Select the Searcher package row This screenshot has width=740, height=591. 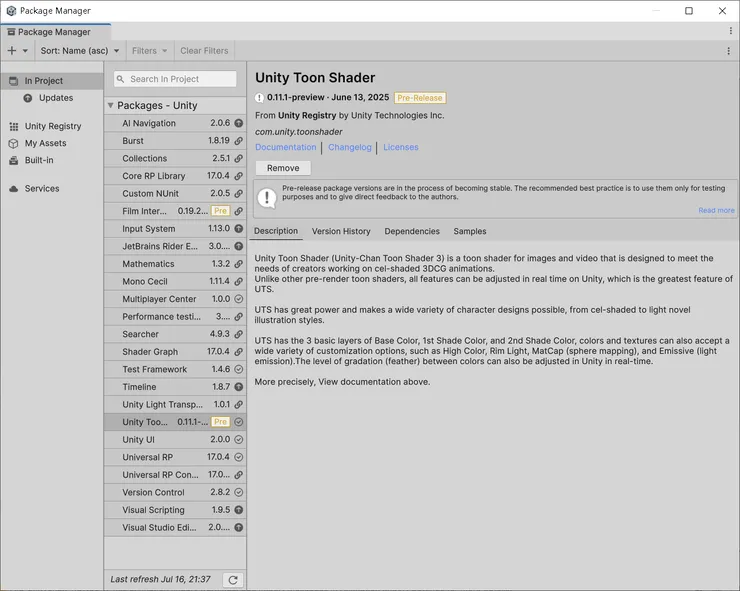coord(175,334)
